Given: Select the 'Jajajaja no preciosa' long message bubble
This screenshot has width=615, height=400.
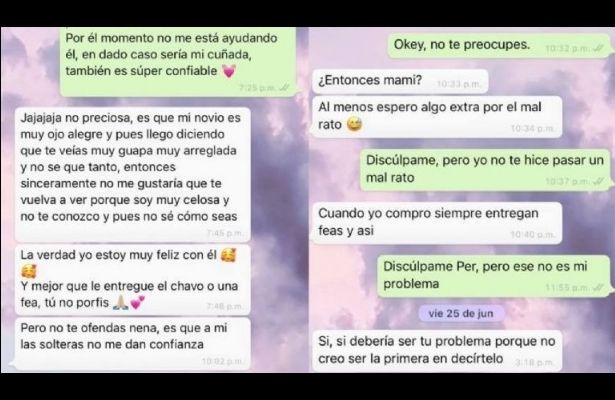Looking at the screenshot, I should point(133,175).
